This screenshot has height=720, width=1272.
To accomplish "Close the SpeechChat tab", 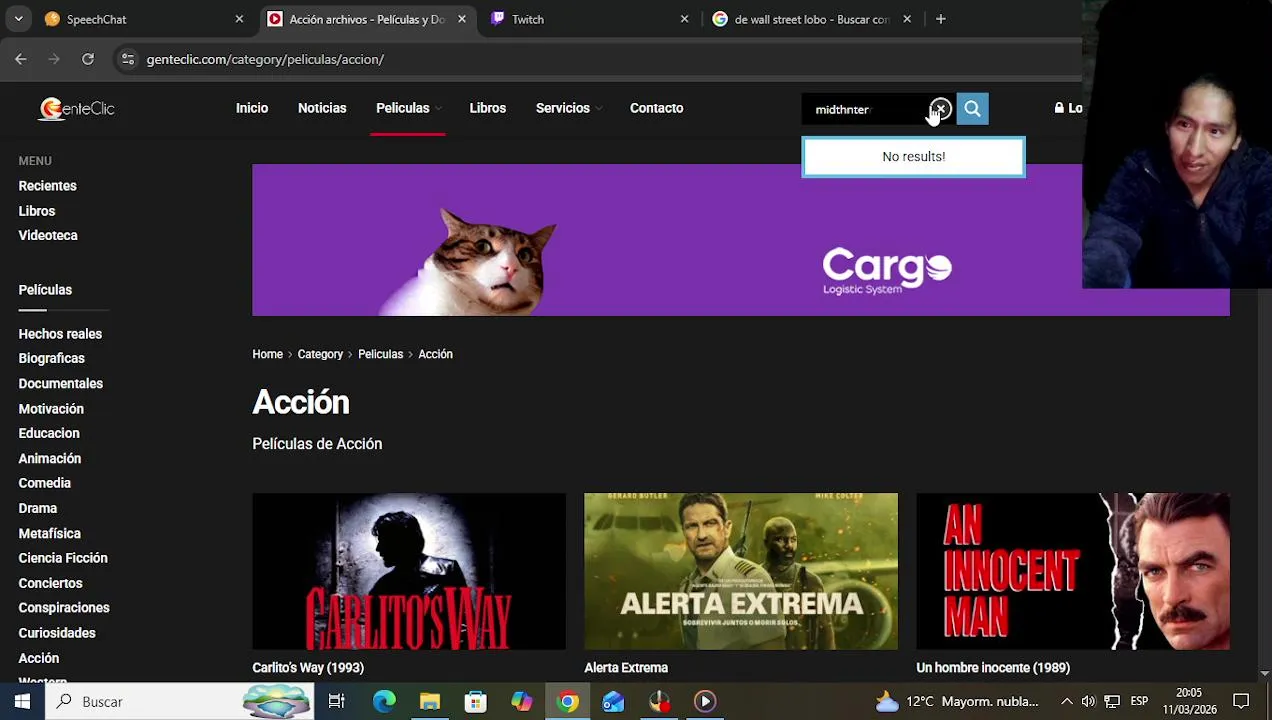I will tap(239, 19).
